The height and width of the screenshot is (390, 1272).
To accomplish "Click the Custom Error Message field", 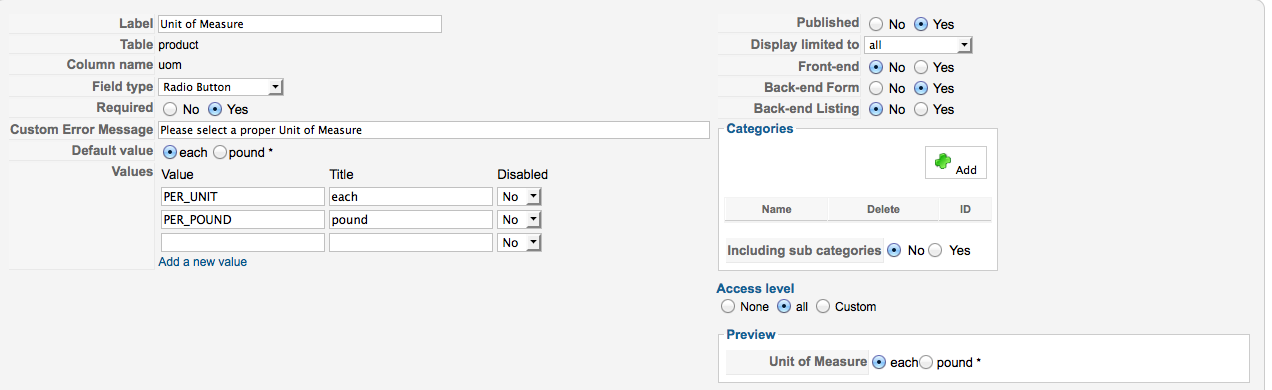I will pos(434,130).
